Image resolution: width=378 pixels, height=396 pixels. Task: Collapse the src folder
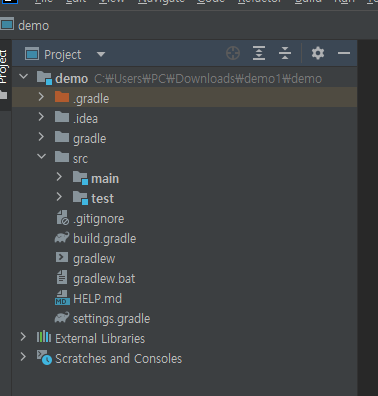(41, 156)
